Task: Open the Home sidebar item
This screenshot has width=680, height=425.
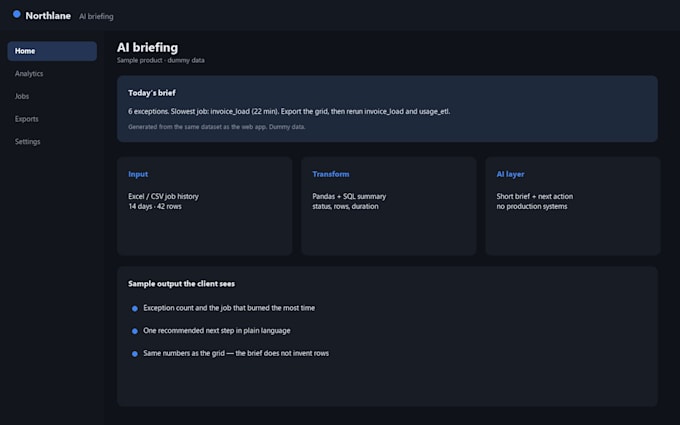Action: 52,51
